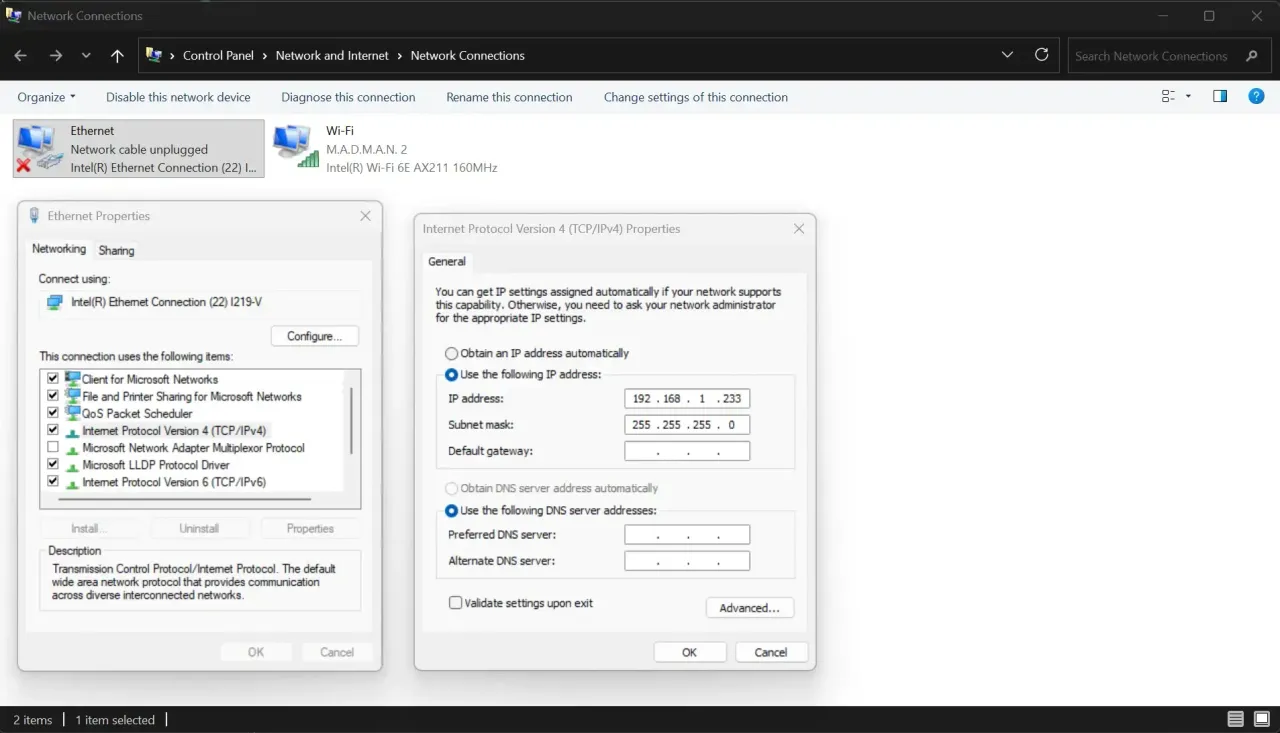Open the Organize menu
This screenshot has height=733, width=1280.
[x=47, y=97]
